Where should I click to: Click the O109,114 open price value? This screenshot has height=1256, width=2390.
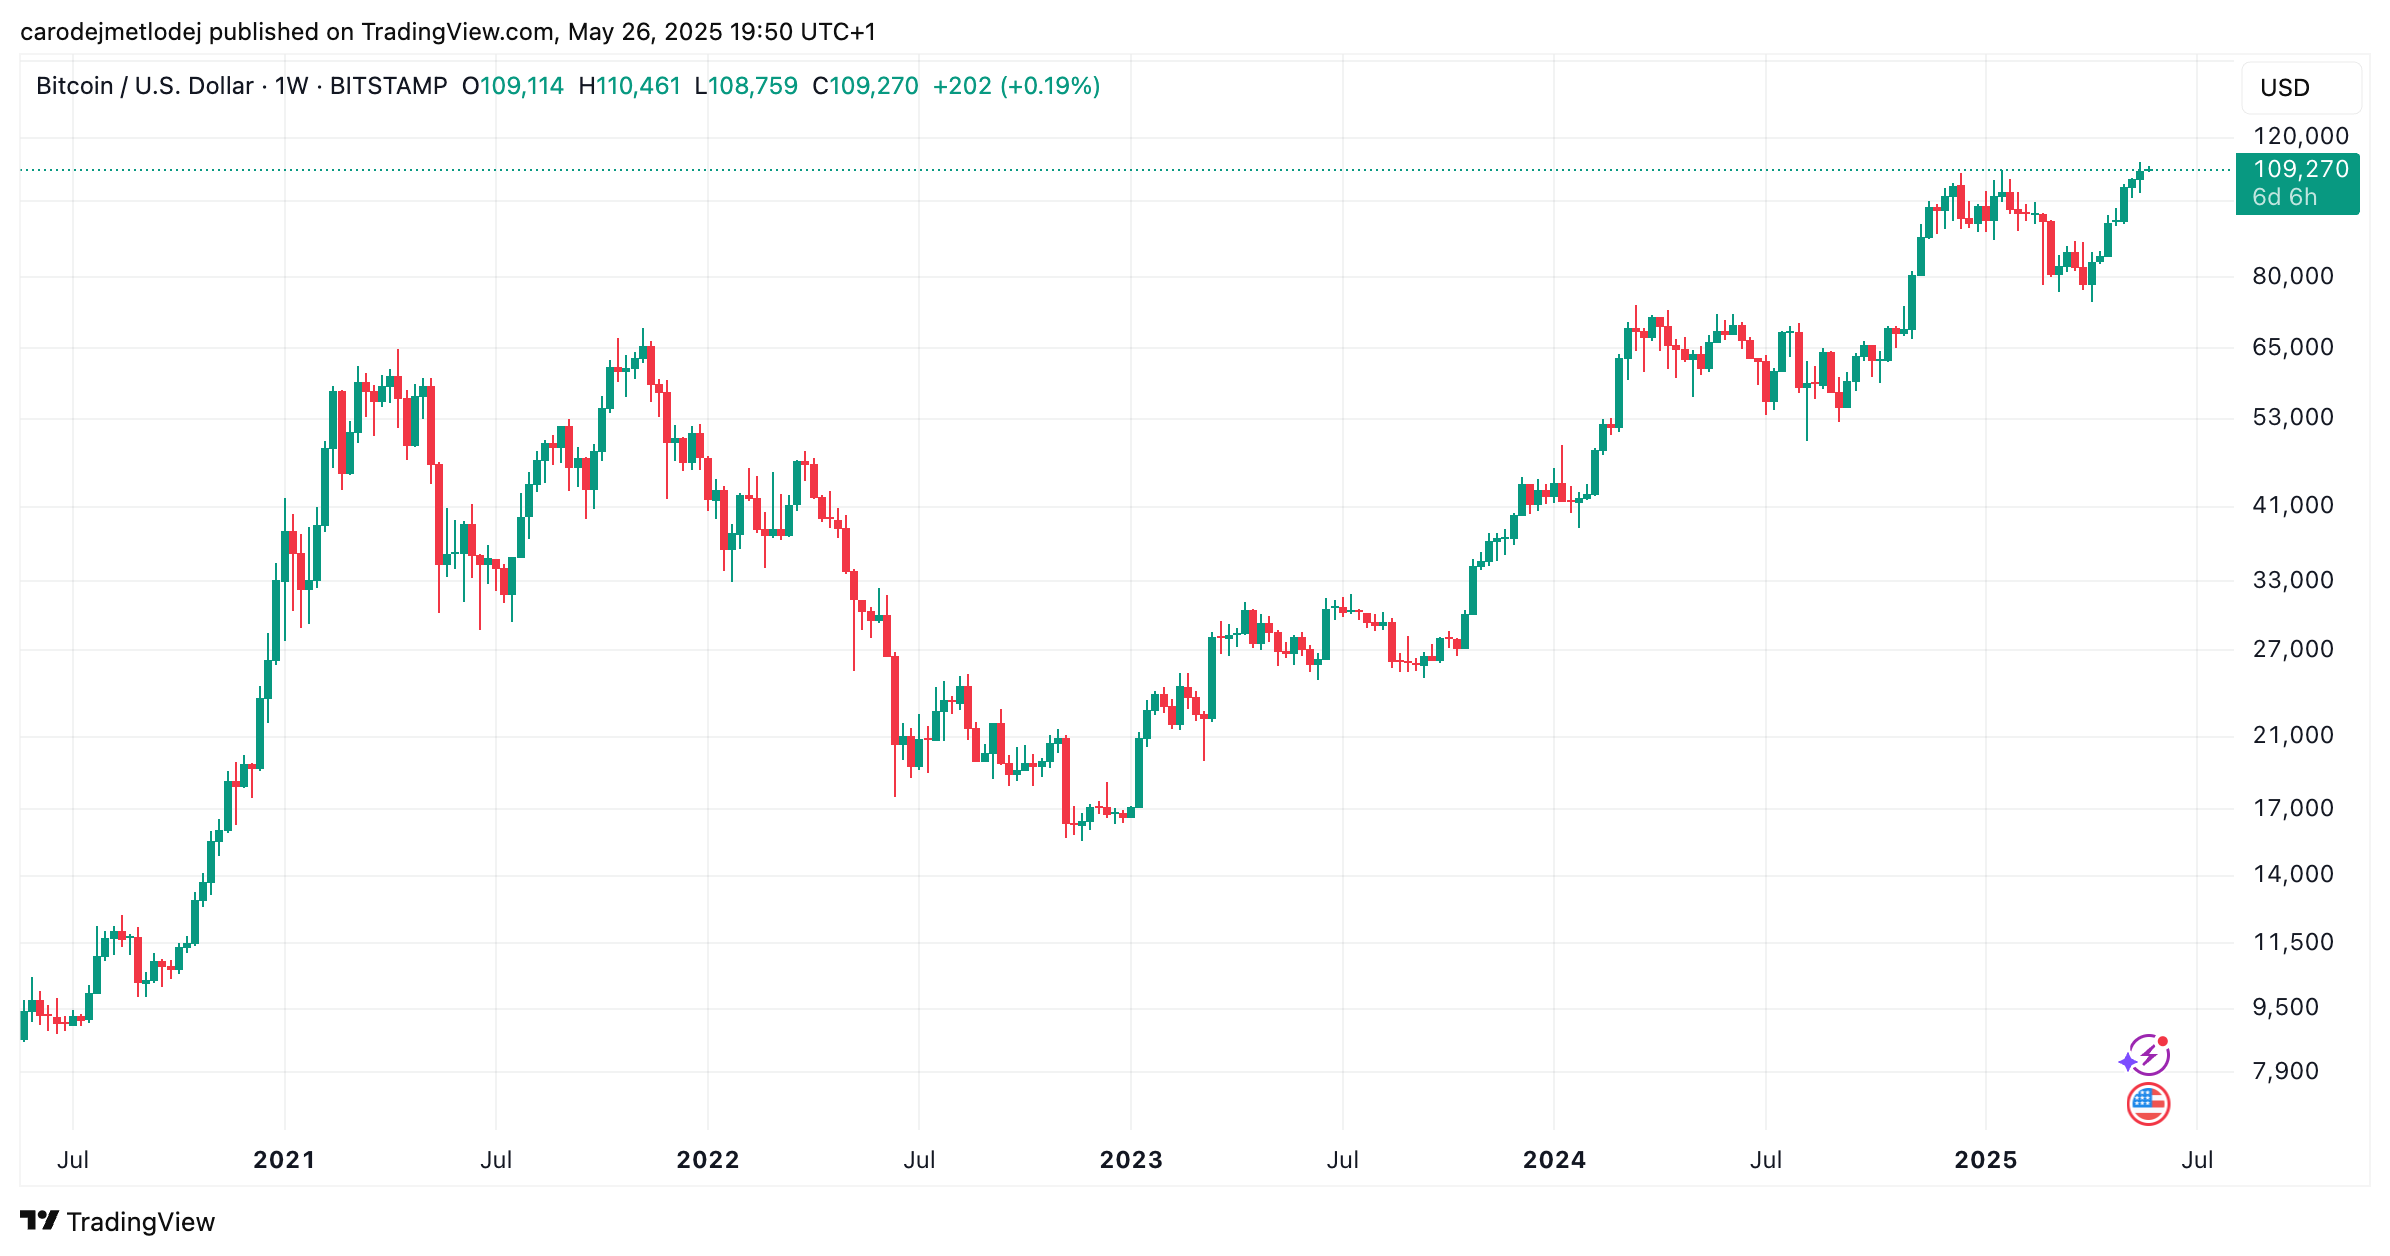click(x=513, y=86)
